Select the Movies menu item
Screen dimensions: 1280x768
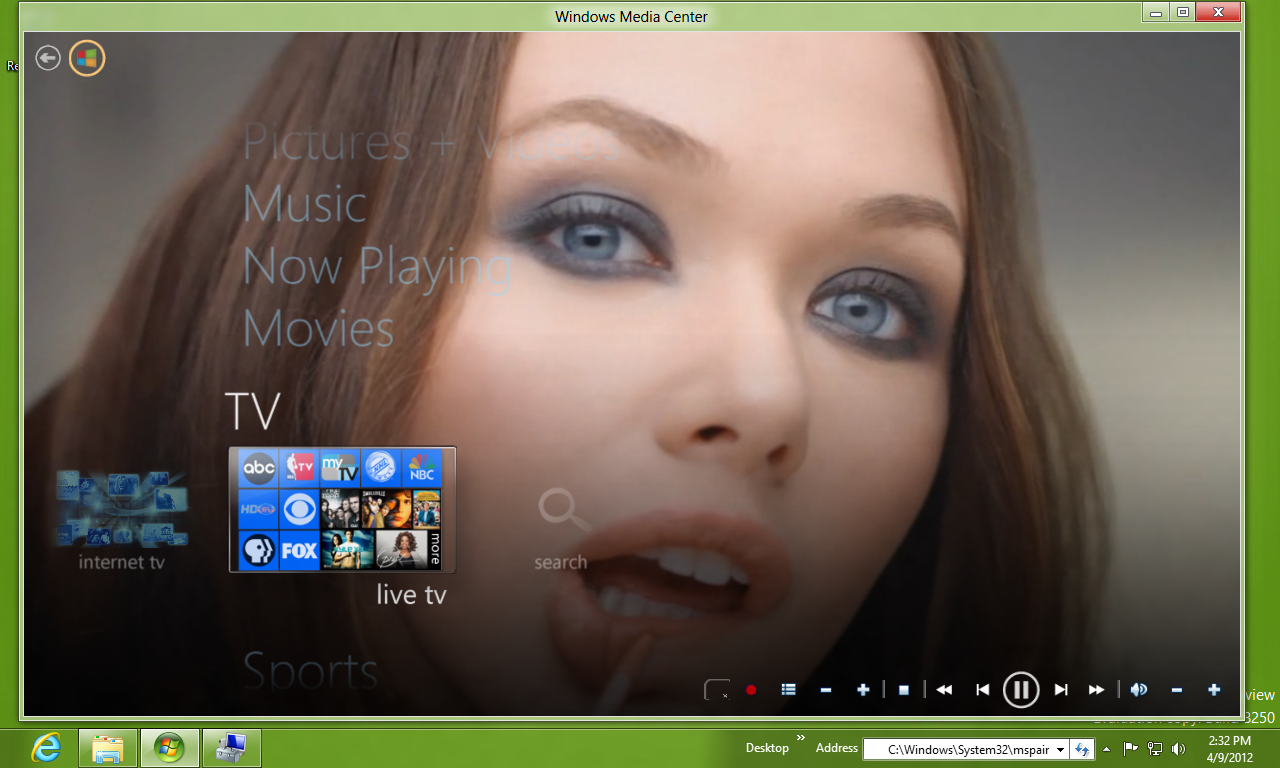pyautogui.click(x=318, y=328)
